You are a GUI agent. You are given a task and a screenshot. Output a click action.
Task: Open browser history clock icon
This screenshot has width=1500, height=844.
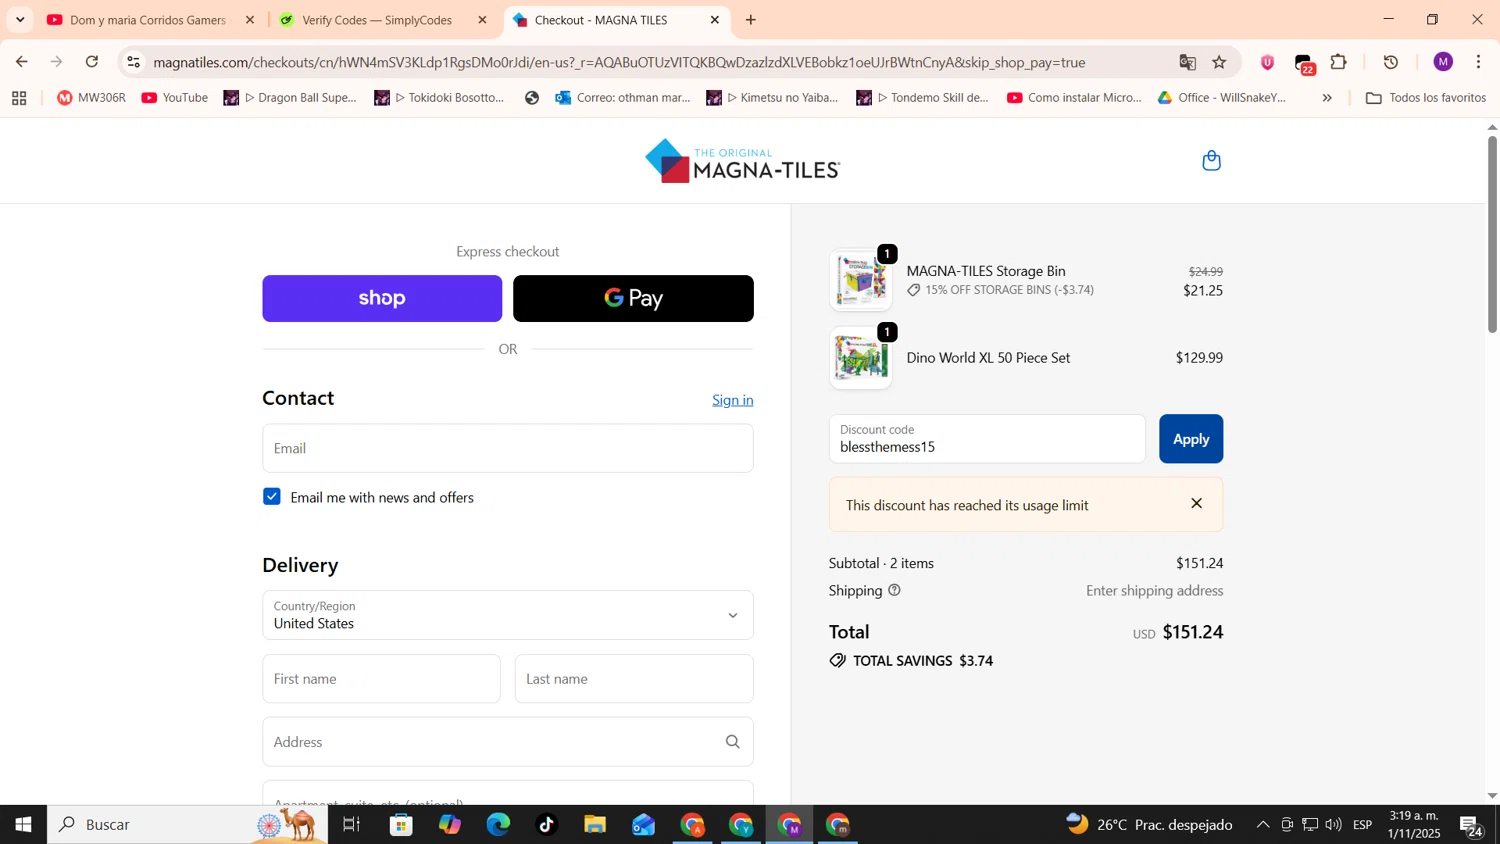pyautogui.click(x=1390, y=62)
